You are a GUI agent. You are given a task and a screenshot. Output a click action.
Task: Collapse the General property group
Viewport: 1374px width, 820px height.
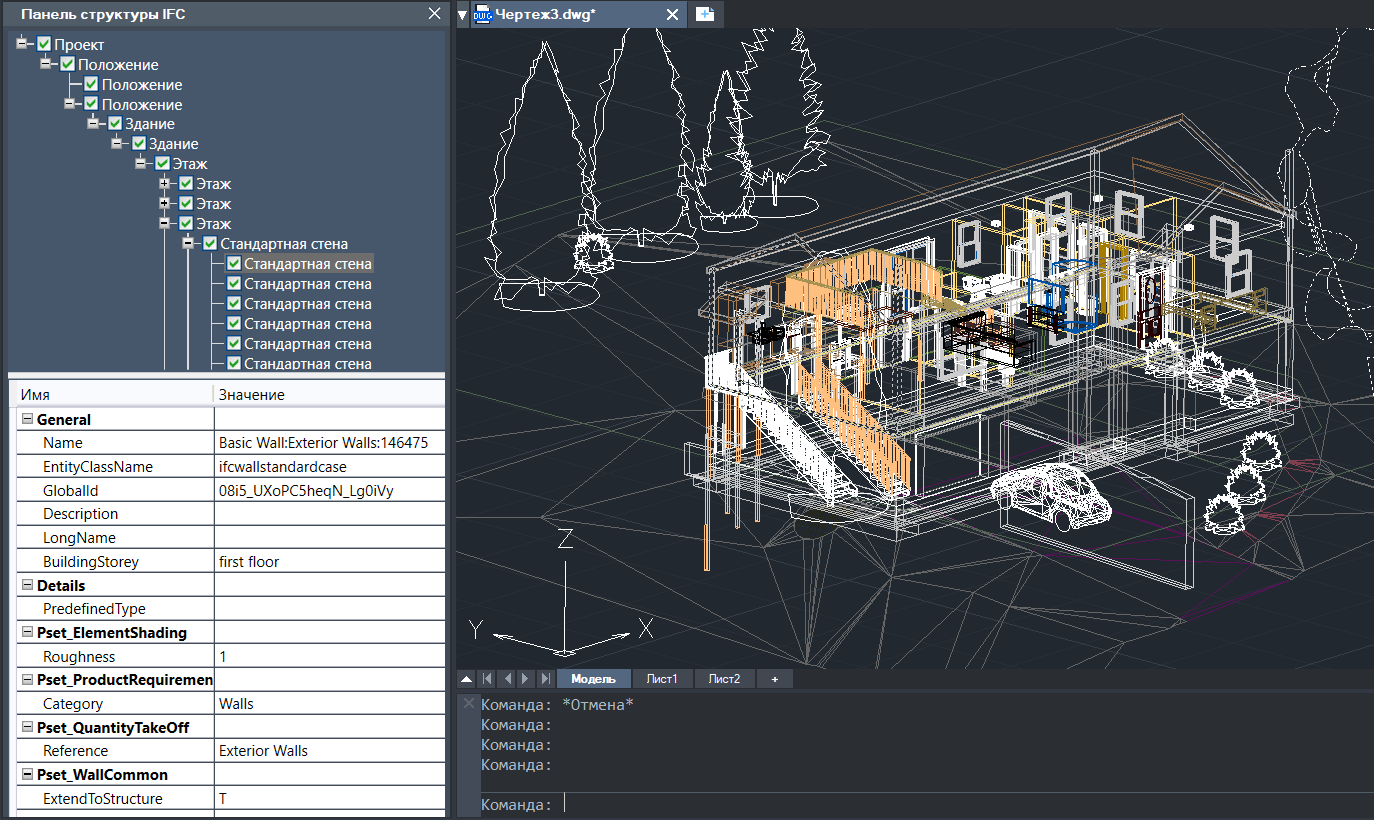click(x=27, y=420)
